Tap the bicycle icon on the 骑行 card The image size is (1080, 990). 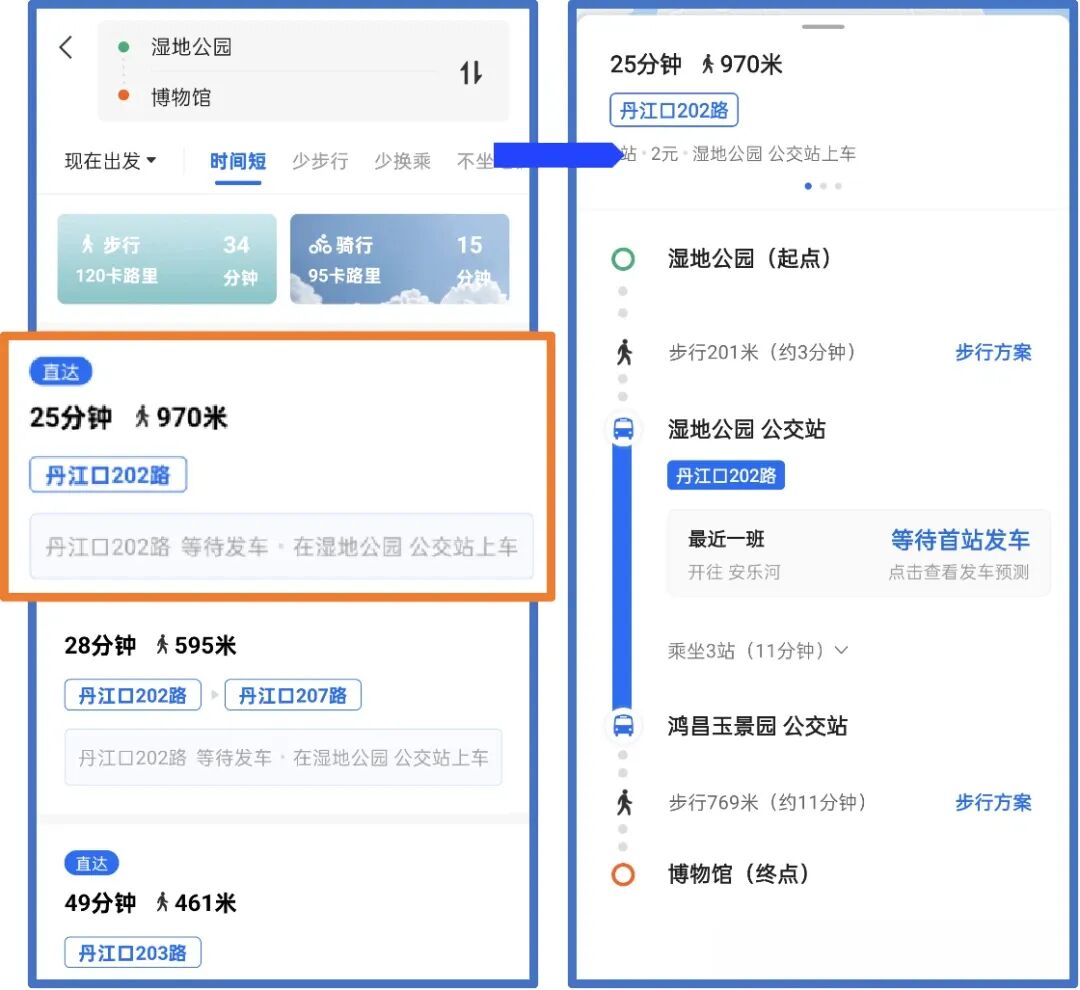320,244
